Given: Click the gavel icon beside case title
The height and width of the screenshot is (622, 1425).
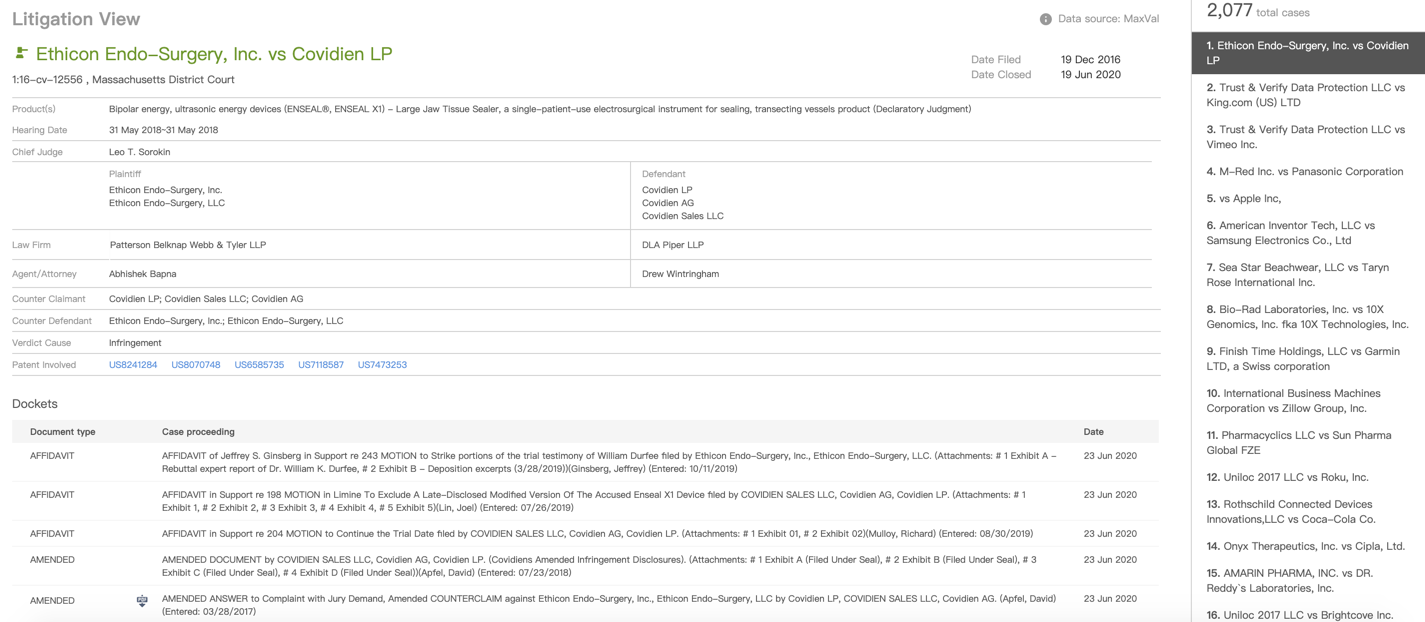Looking at the screenshot, I should [x=21, y=53].
